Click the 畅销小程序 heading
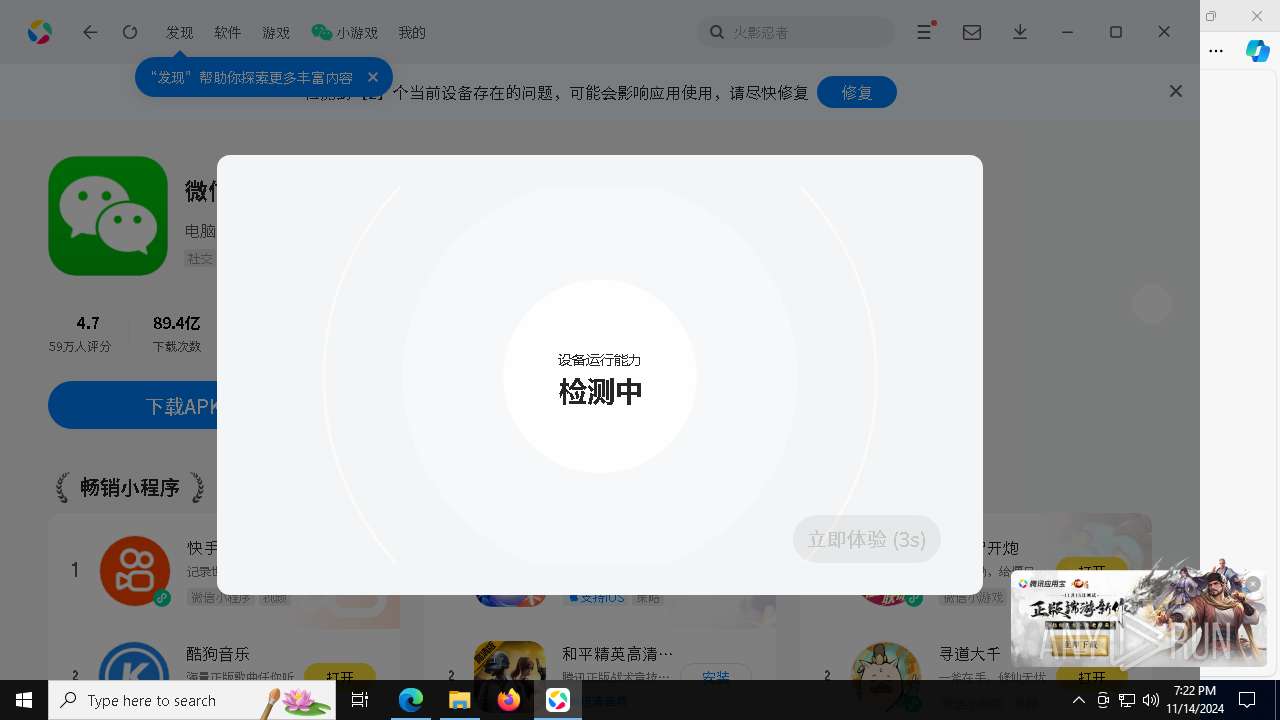The width and height of the screenshot is (1280, 720). point(130,488)
